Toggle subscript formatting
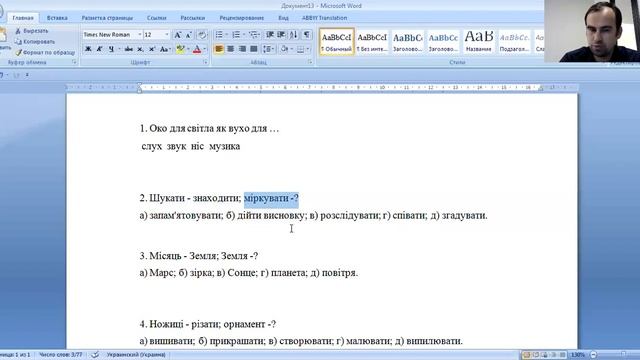Image resolution: width=640 pixels, height=360 pixels. (x=140, y=49)
